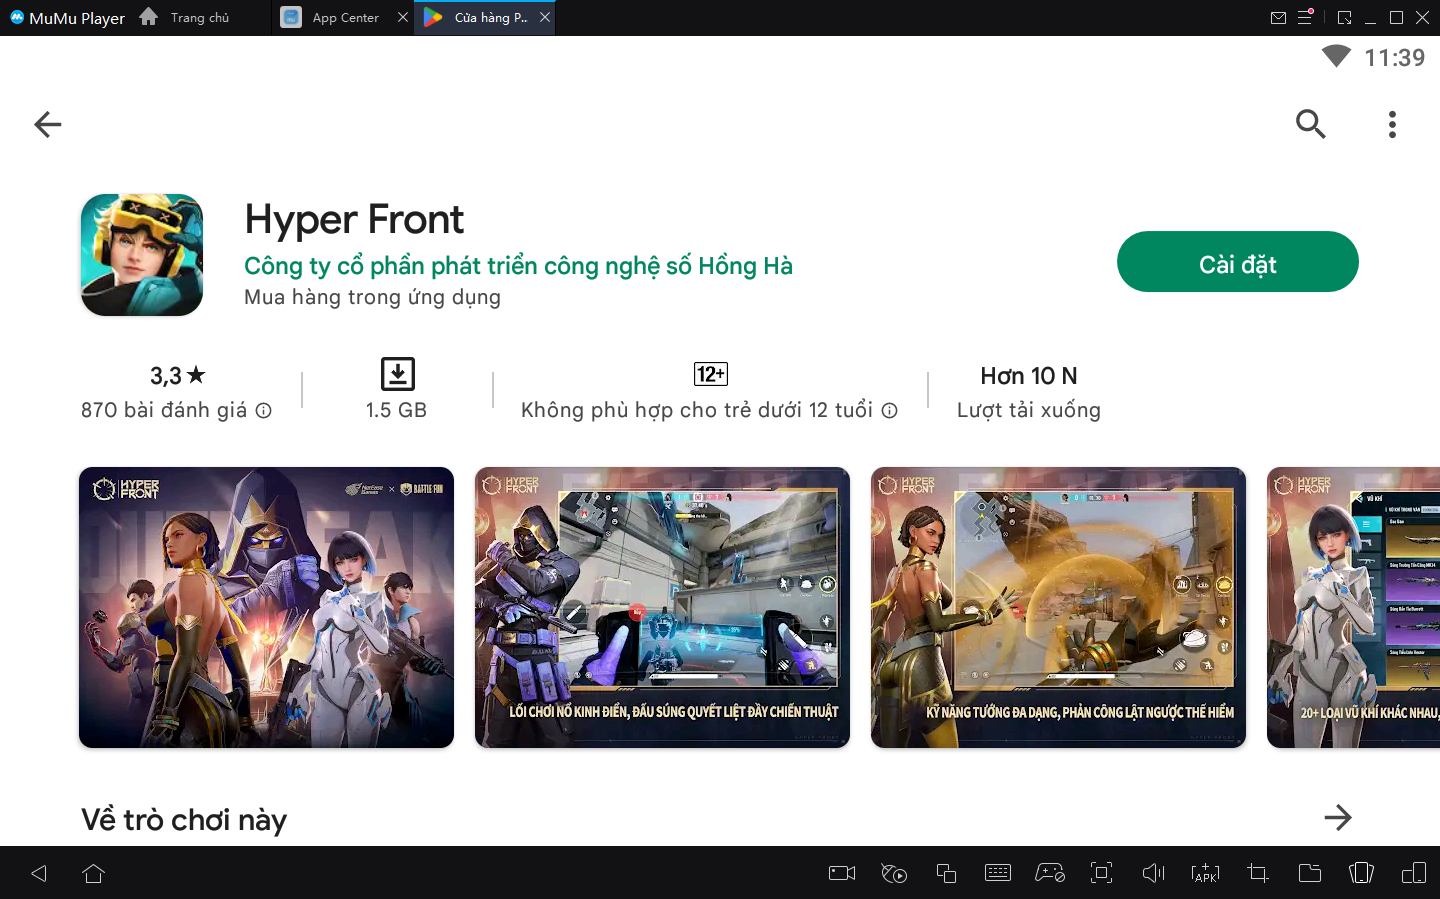Open the MuMu hamburger menu
The height and width of the screenshot is (899, 1440).
[x=1305, y=17]
